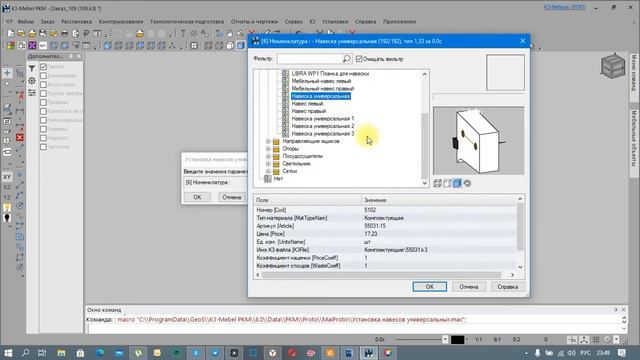Toggle the third checkbox in side panel list
Image resolution: width=640 pixels, height=360 pixels.
pyautogui.click(x=43, y=84)
